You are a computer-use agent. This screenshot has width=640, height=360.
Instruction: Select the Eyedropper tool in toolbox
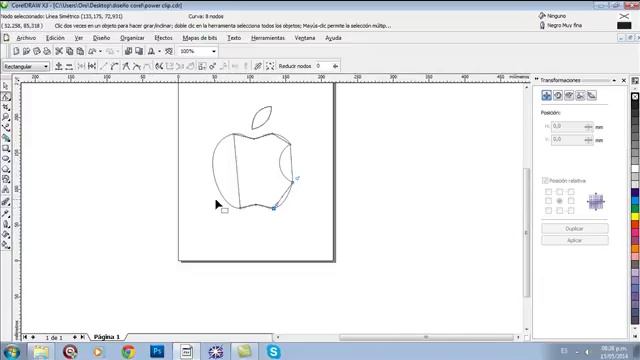click(6, 213)
